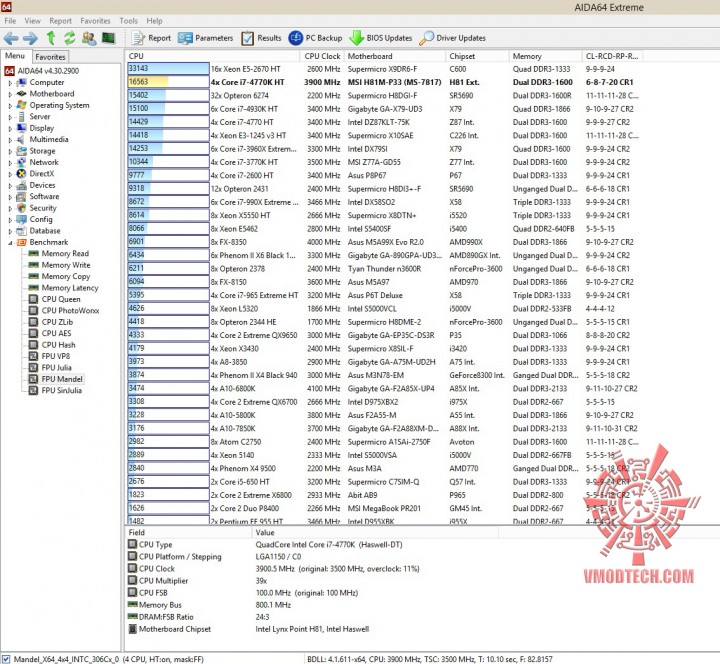Click the Back arrow toolbar icon
720x664 pixels.
click(11, 38)
